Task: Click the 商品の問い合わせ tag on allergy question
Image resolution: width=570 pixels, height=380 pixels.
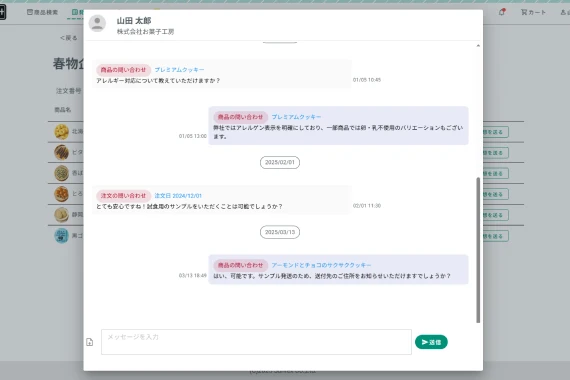Action: click(x=123, y=70)
